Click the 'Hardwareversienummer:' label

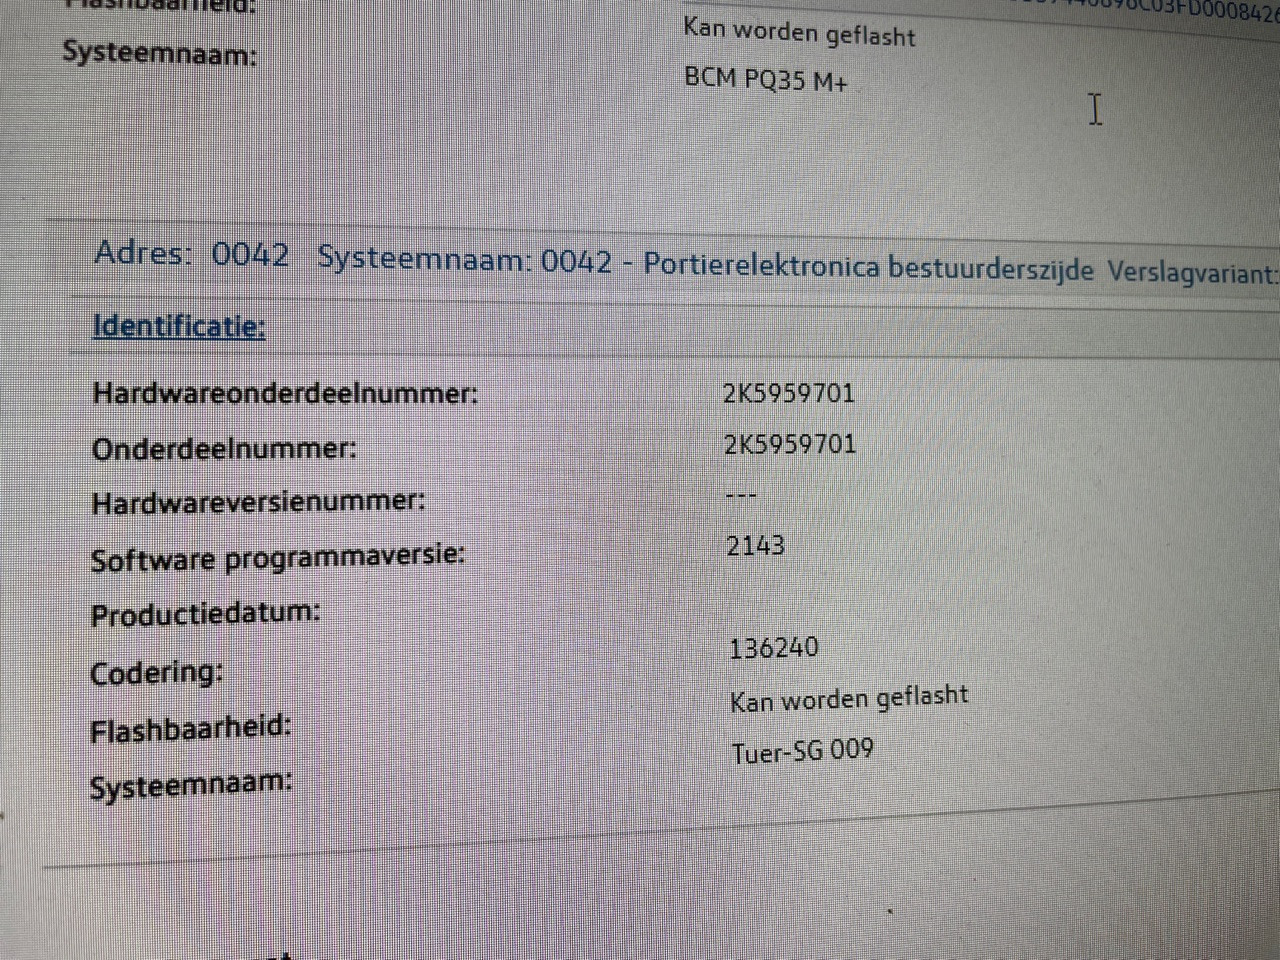258,501
